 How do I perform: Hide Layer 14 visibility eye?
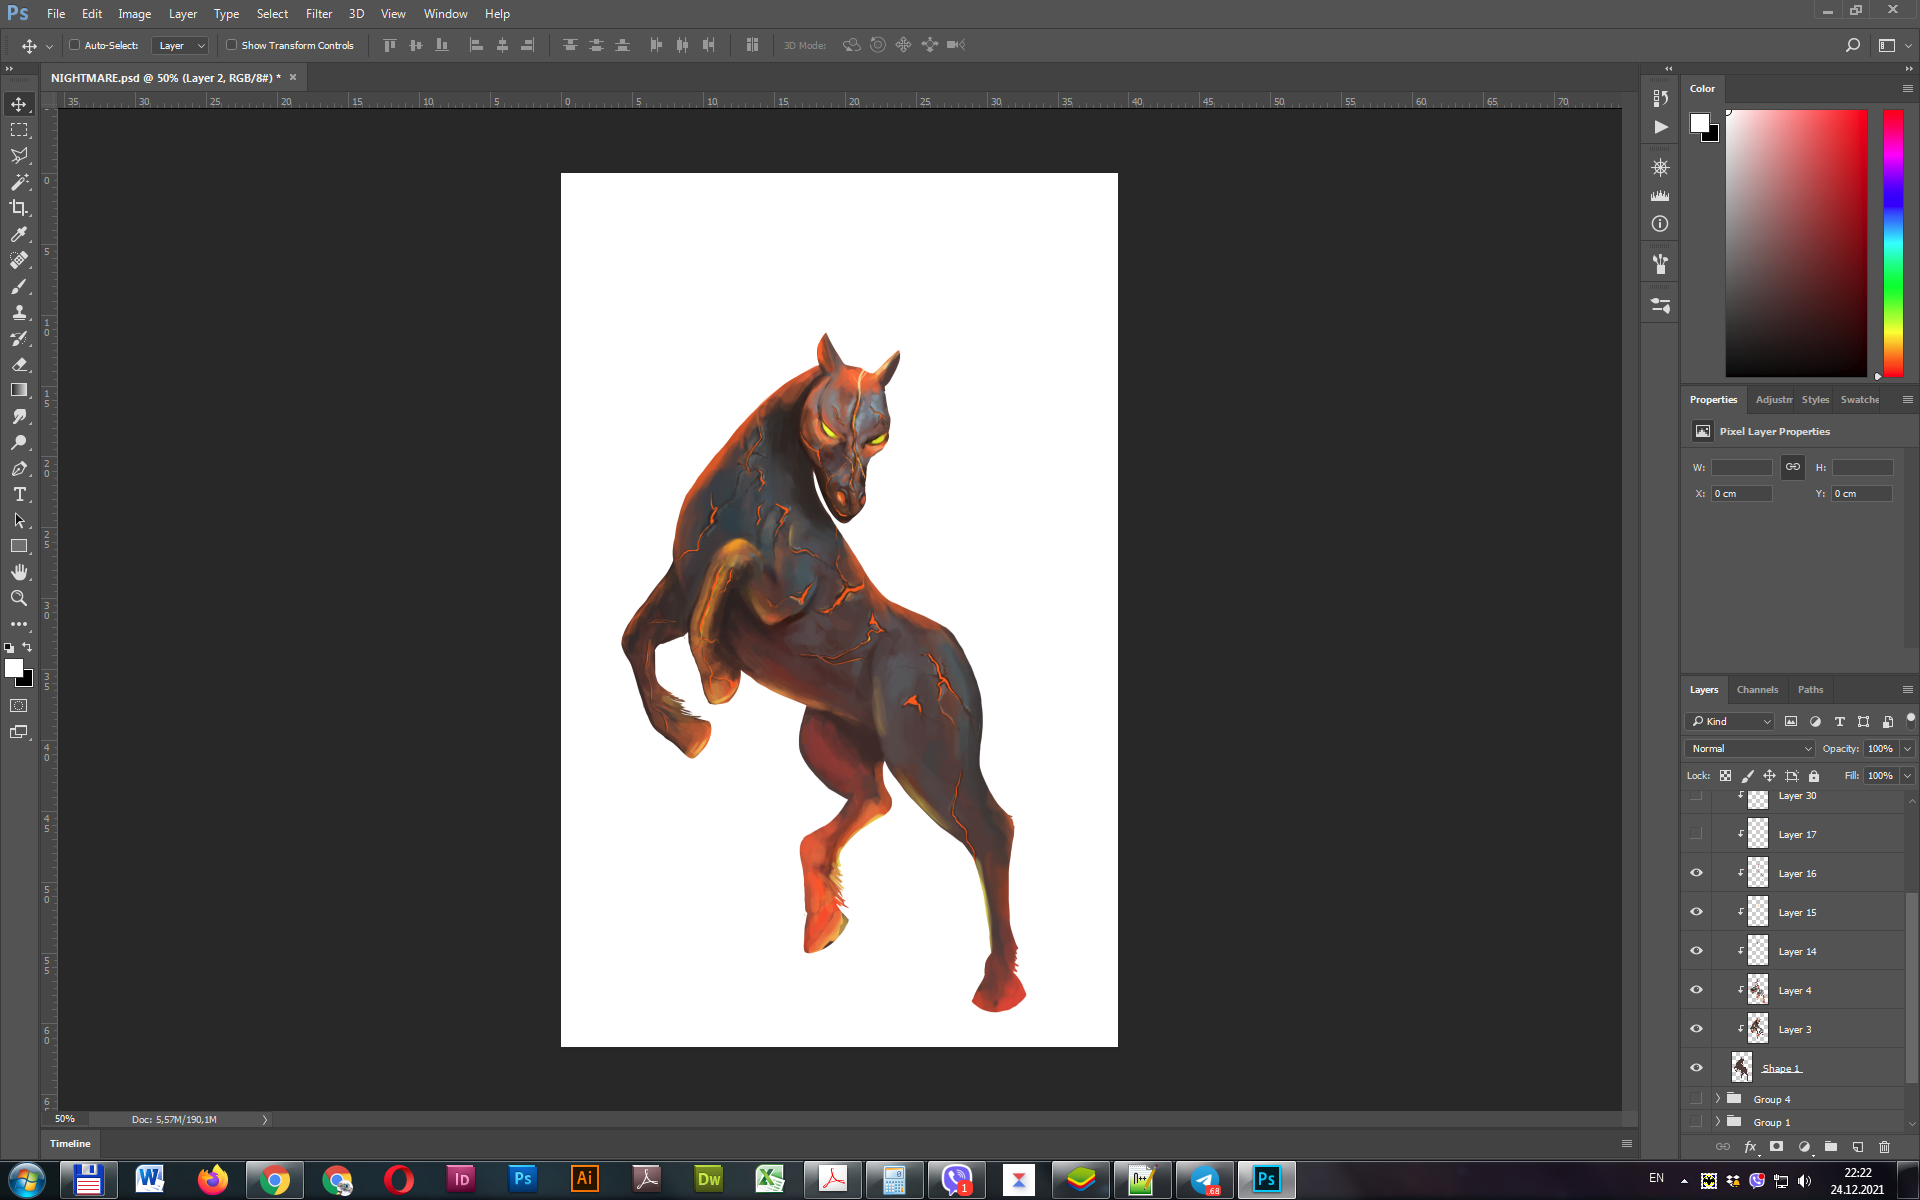point(1696,951)
